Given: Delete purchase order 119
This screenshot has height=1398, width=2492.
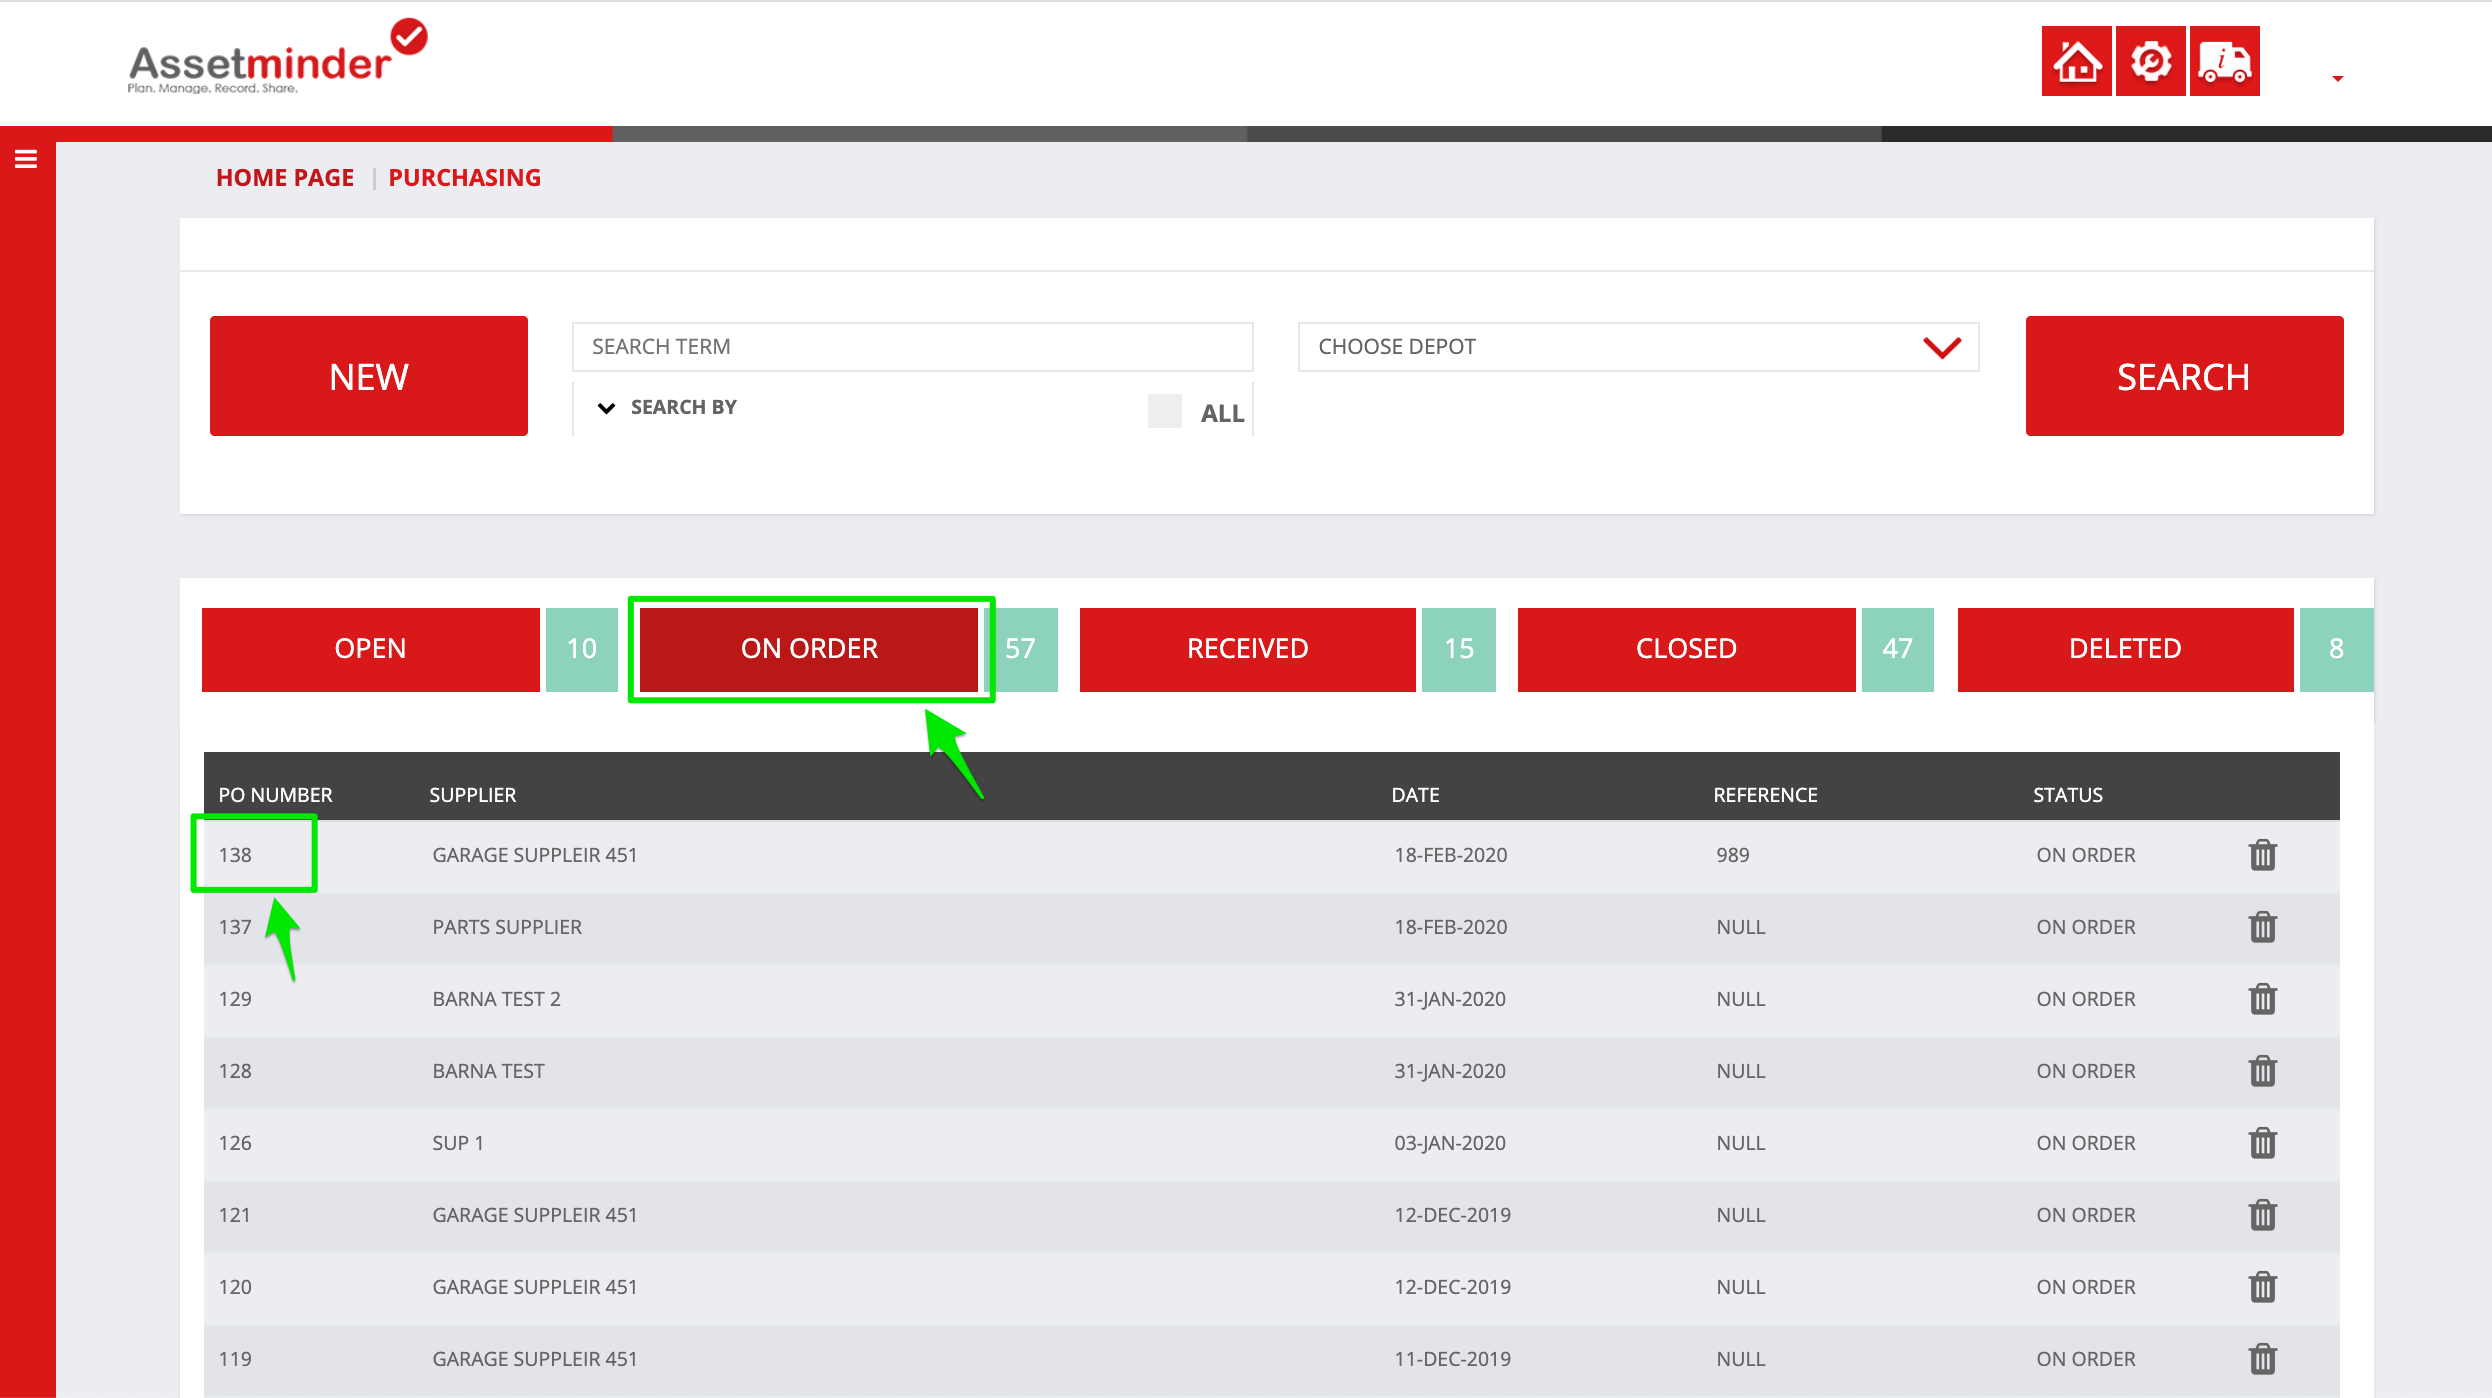Looking at the screenshot, I should 2262,1359.
